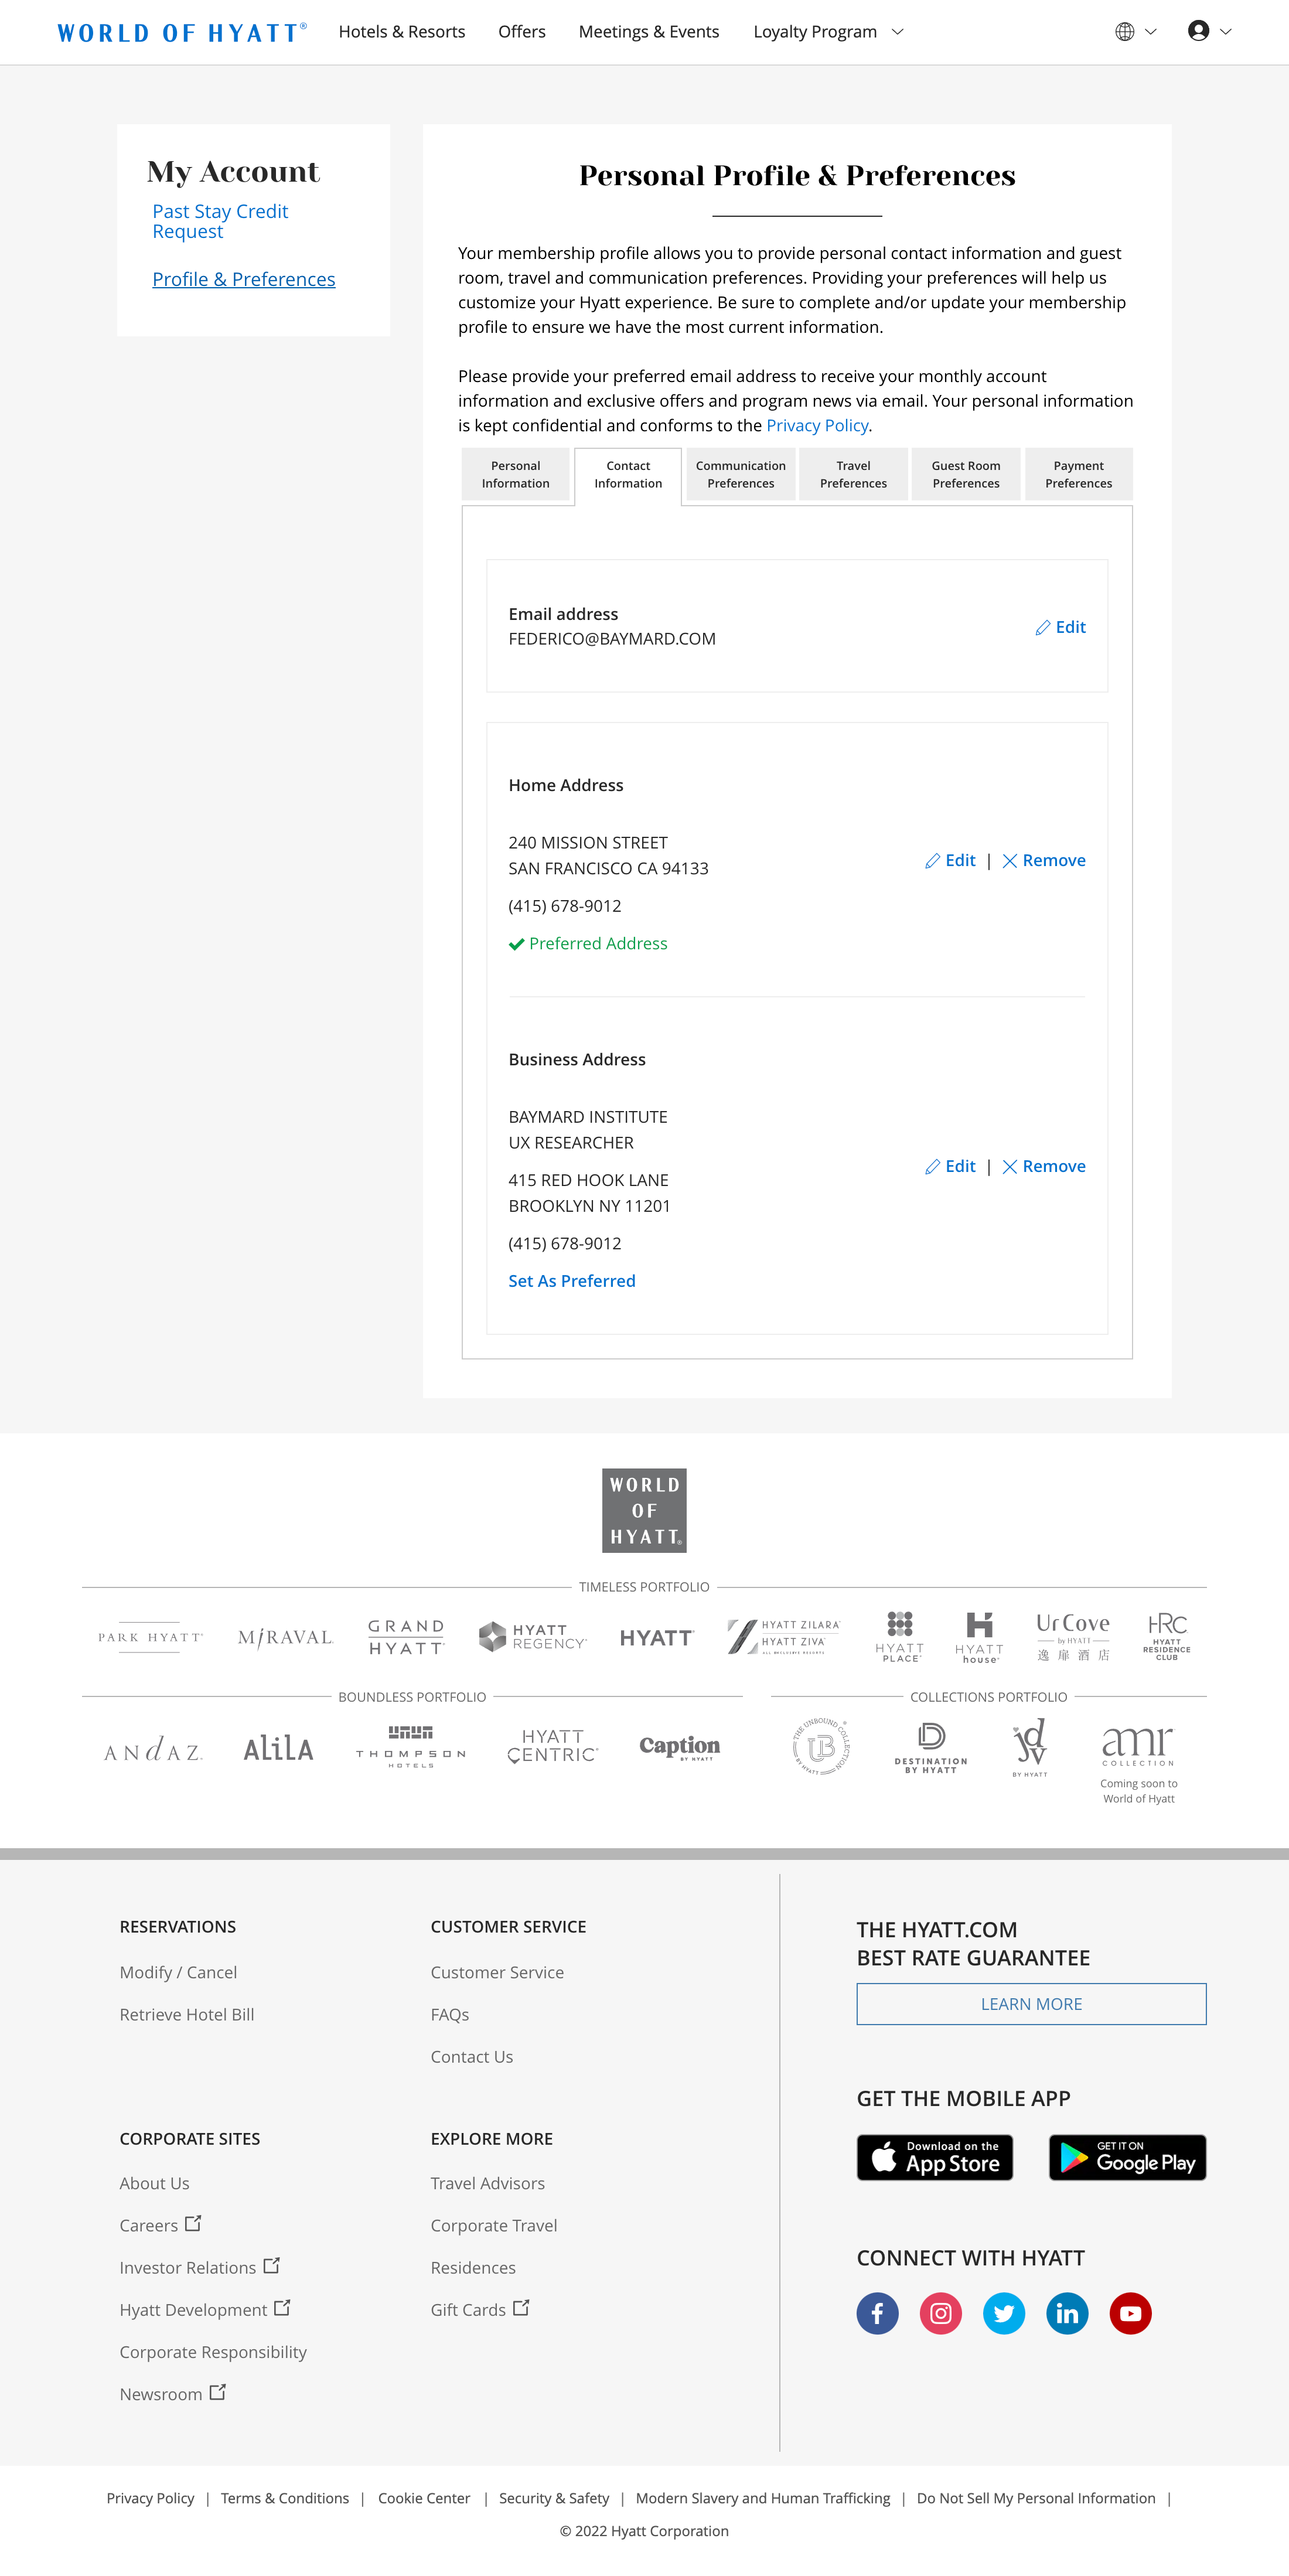
Task: Expand the Loyalty Program menu
Action: click(827, 32)
